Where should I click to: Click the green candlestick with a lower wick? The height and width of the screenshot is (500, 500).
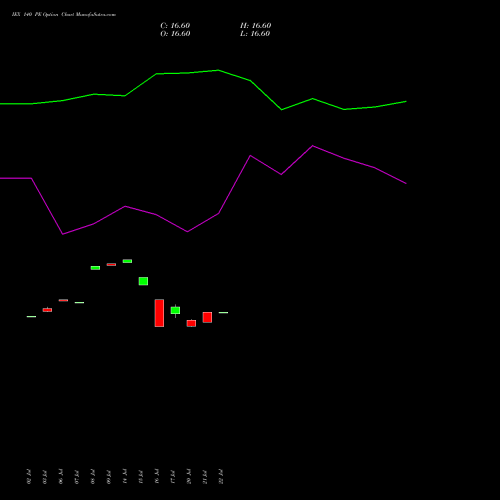(x=175, y=311)
